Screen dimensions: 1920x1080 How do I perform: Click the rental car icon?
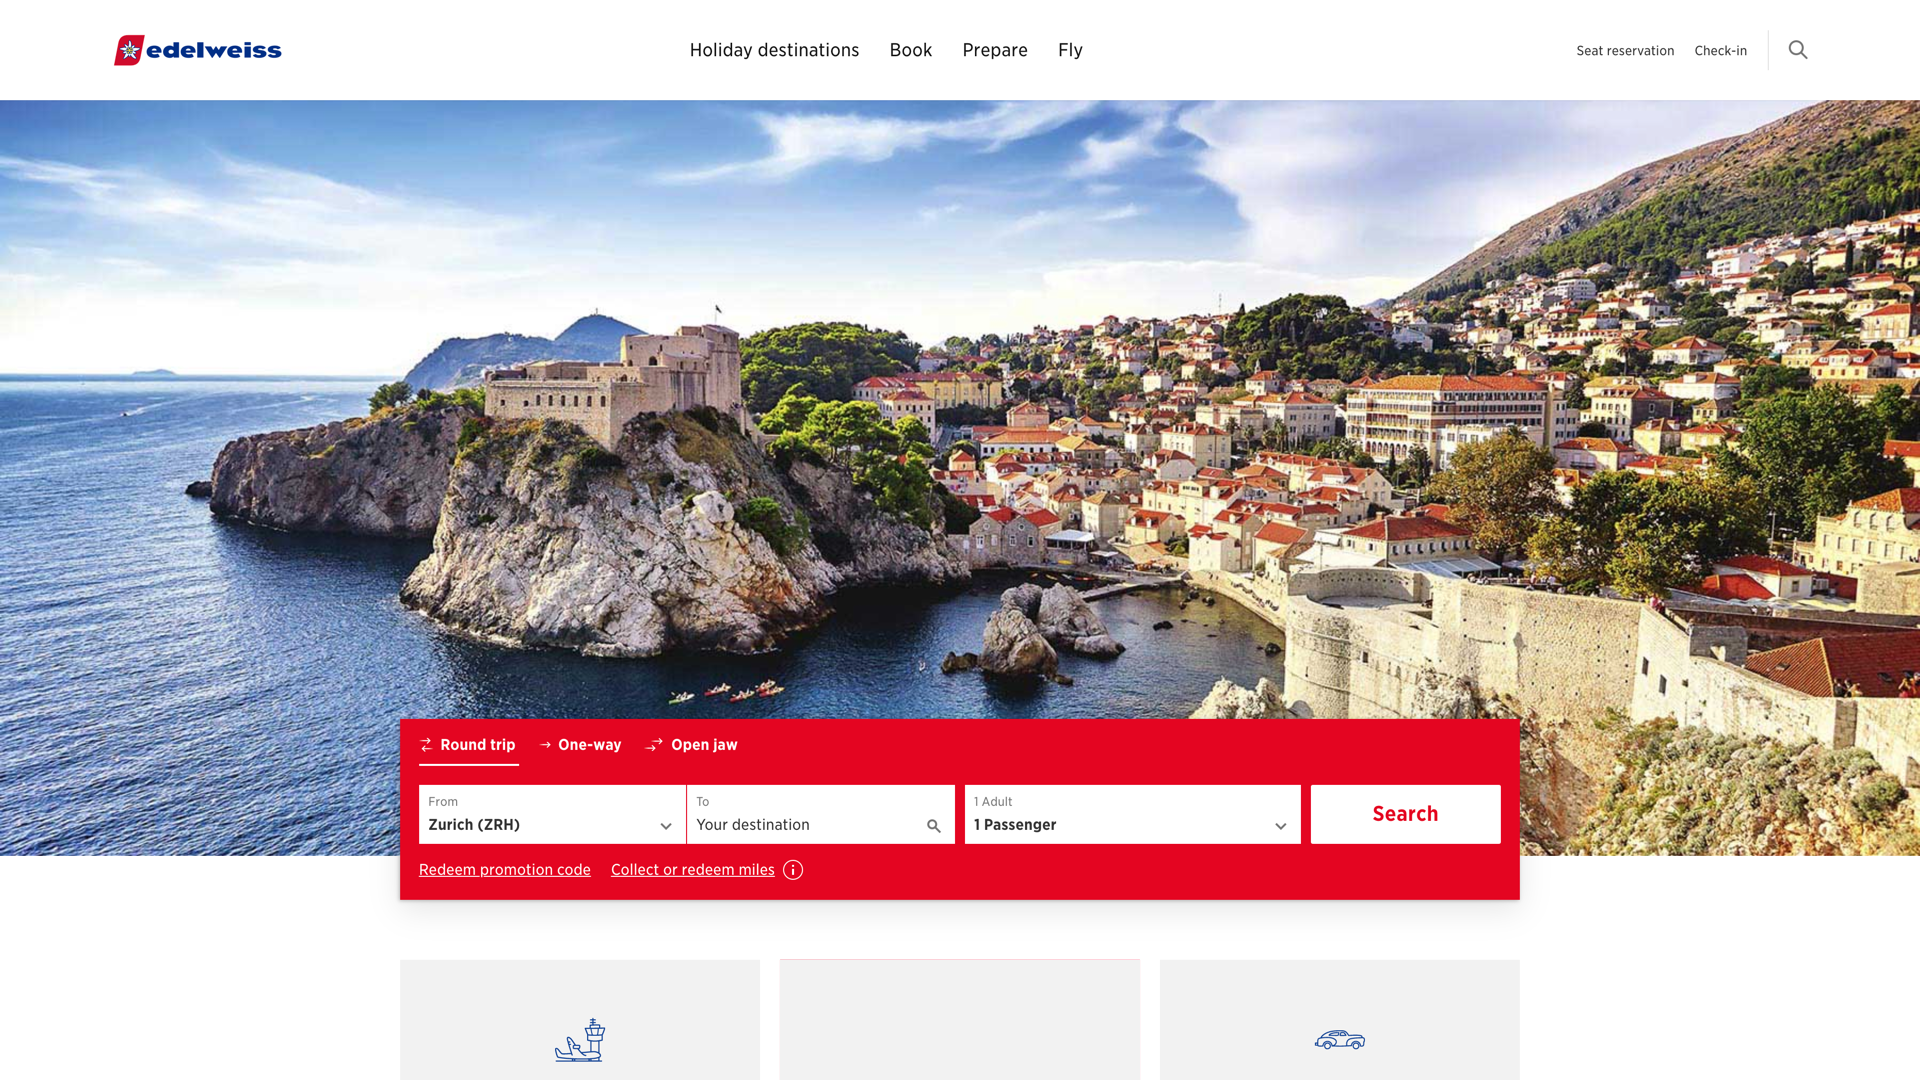coord(1339,1040)
